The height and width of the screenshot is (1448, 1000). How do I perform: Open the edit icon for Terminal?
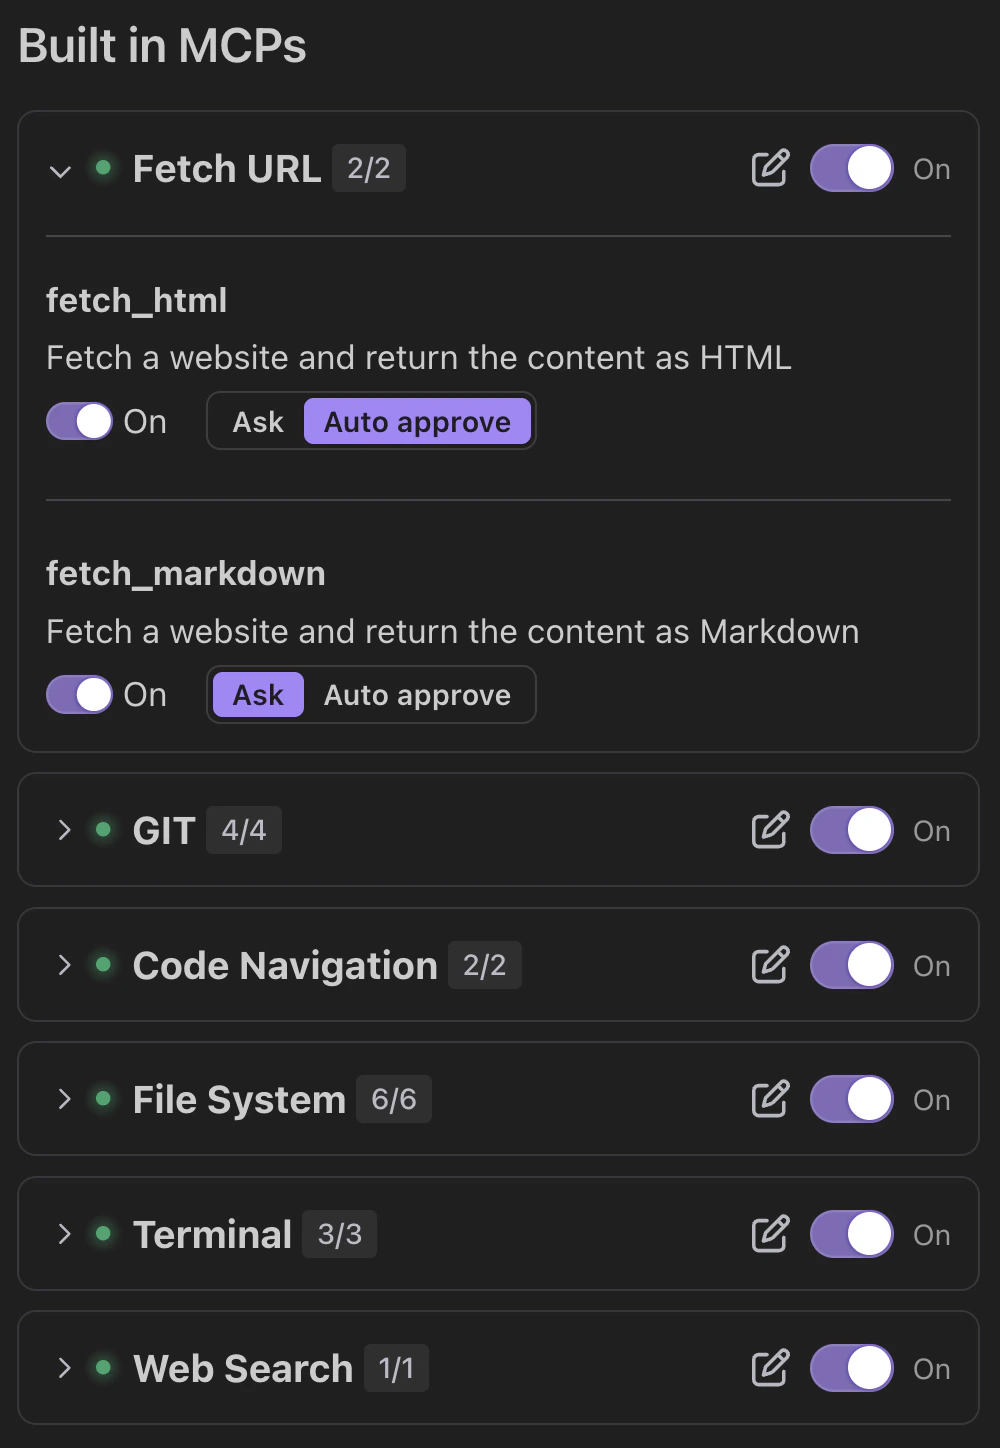pyautogui.click(x=769, y=1234)
